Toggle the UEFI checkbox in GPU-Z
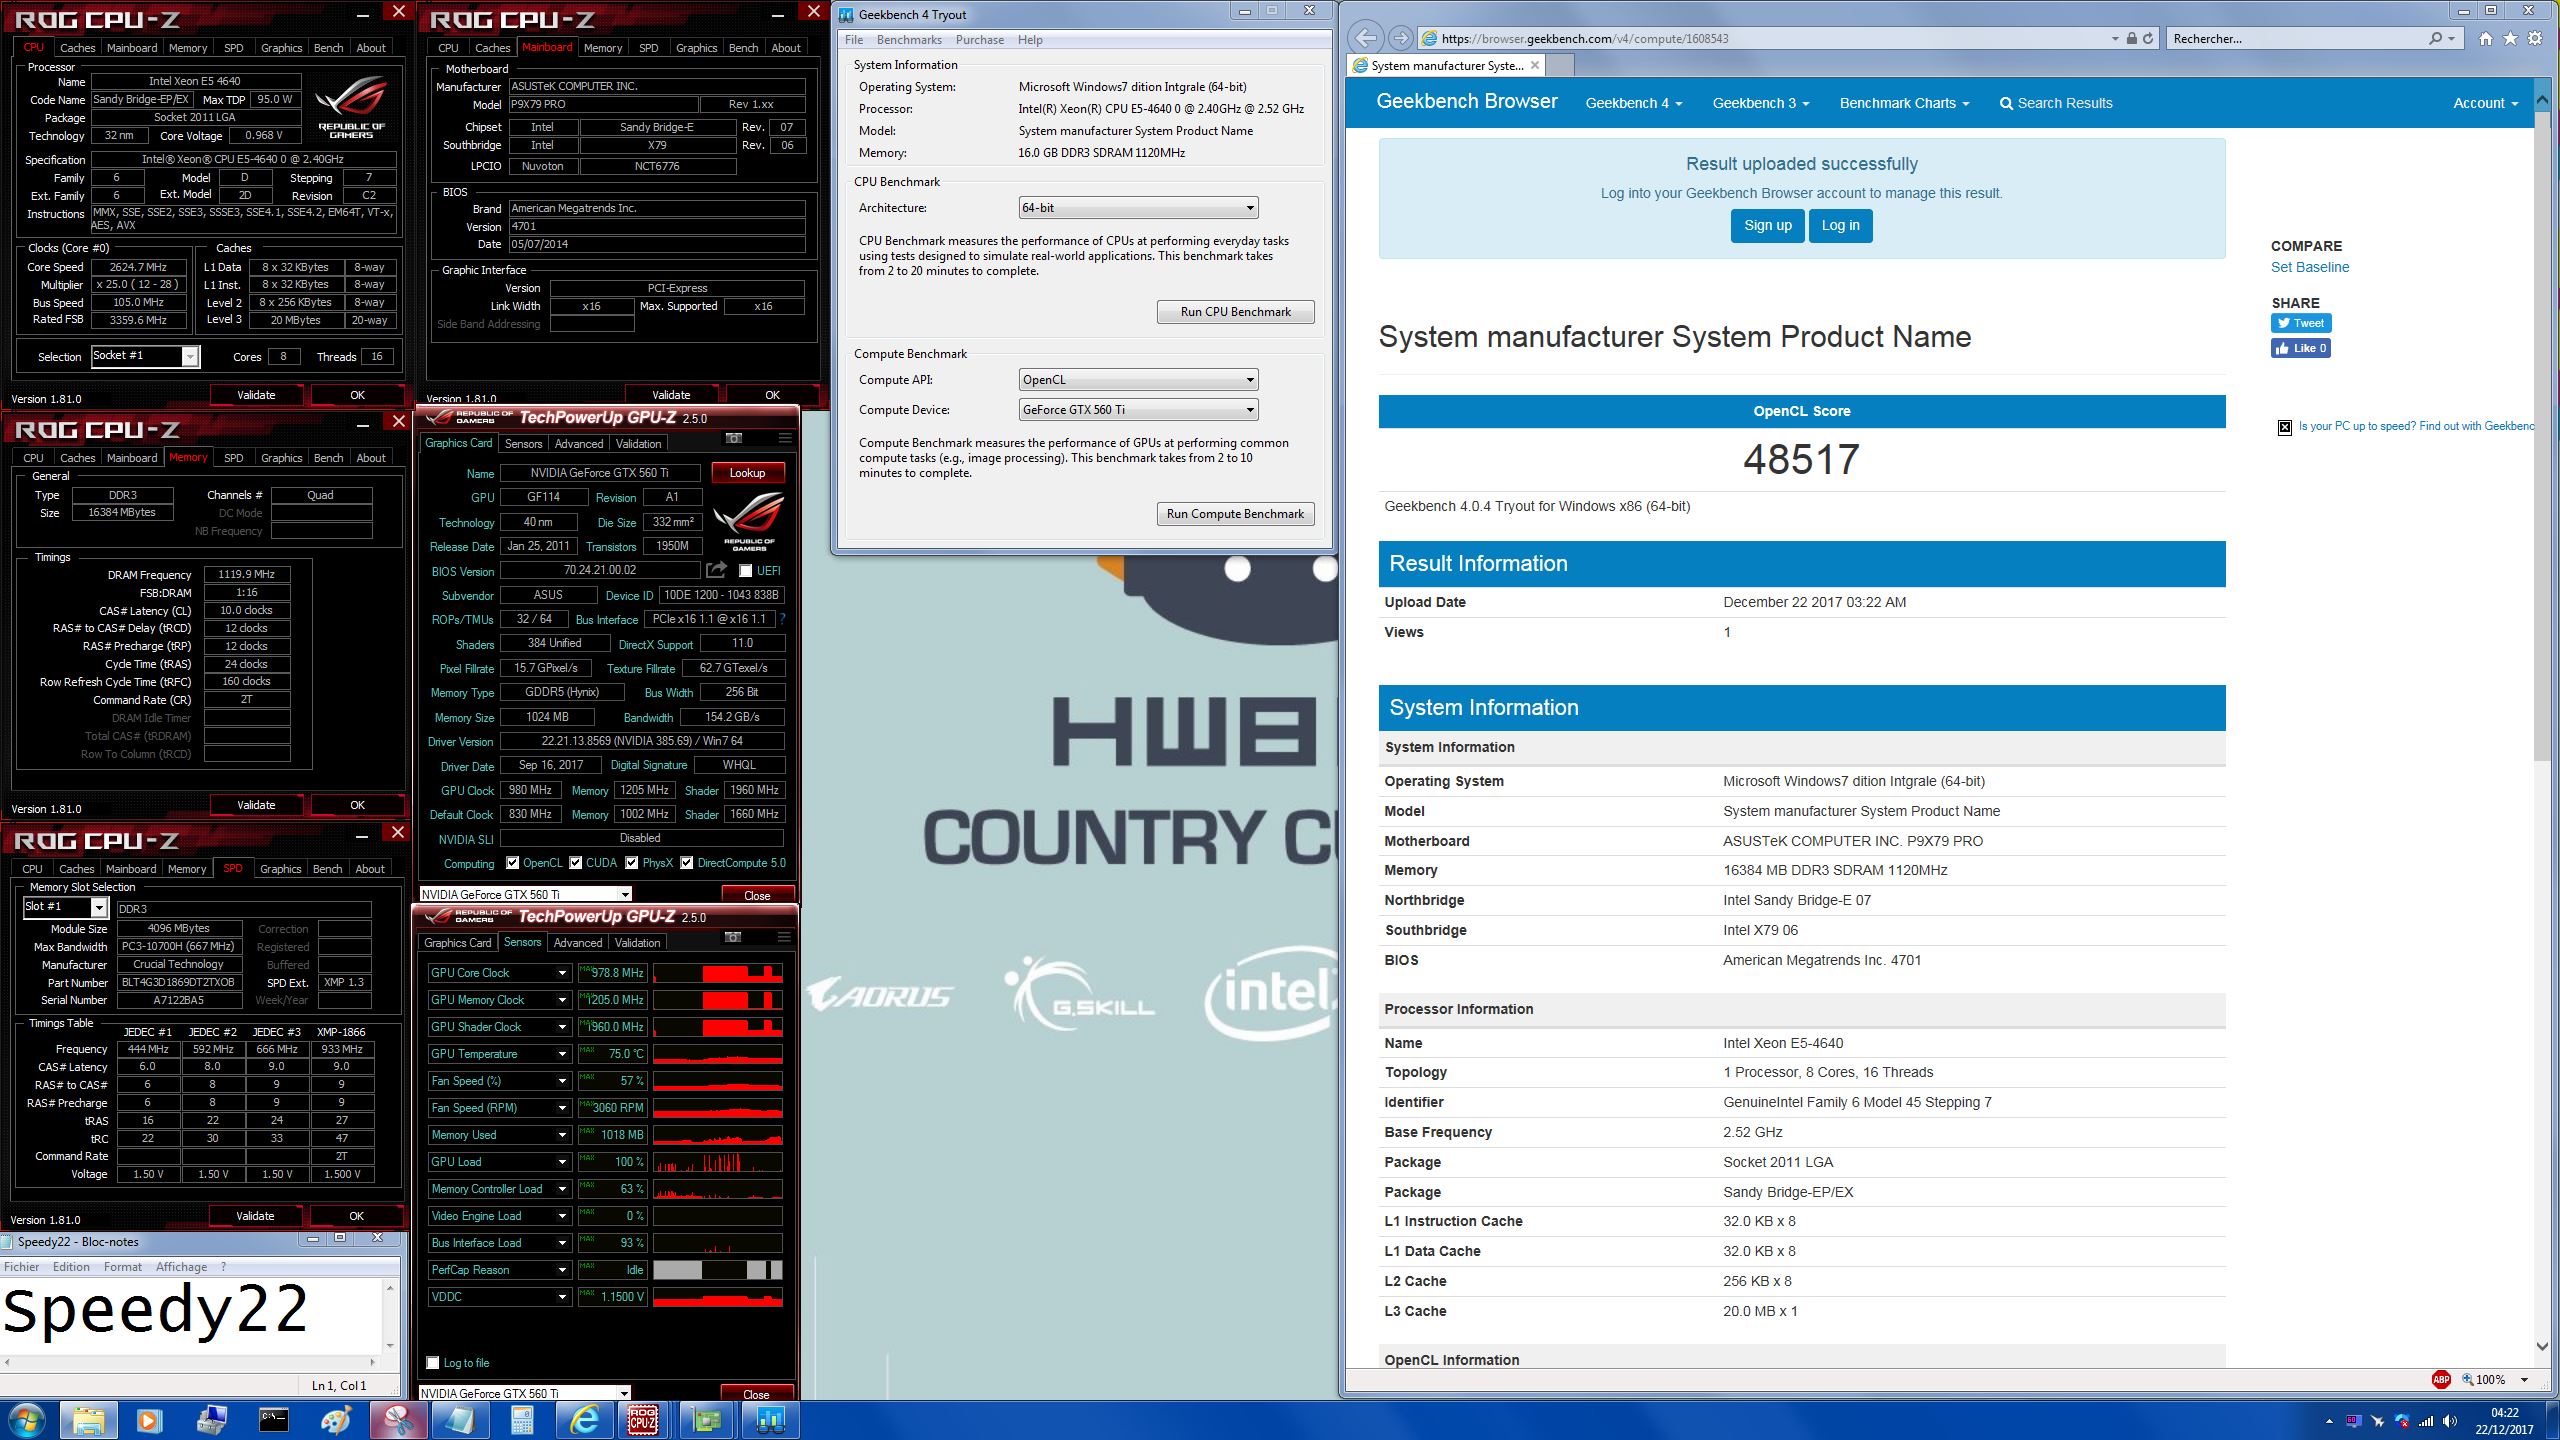Viewport: 2560px width, 1440px height. (x=745, y=571)
